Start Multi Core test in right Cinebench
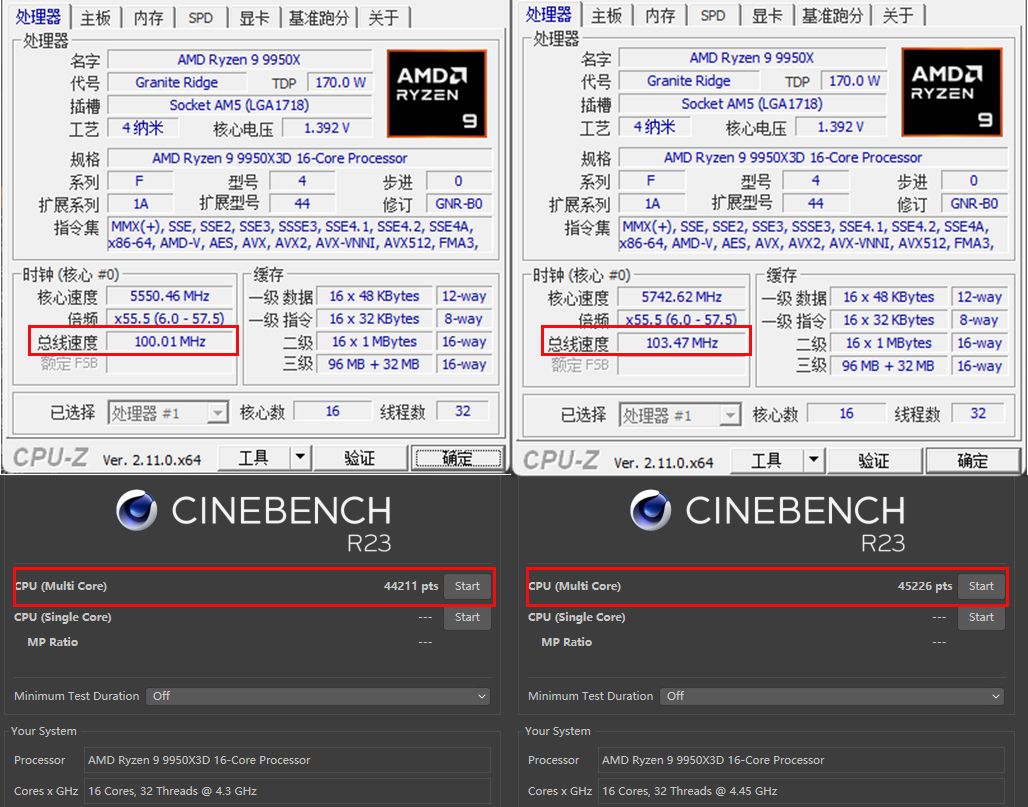Screen dimensions: 1028x807 [981, 586]
